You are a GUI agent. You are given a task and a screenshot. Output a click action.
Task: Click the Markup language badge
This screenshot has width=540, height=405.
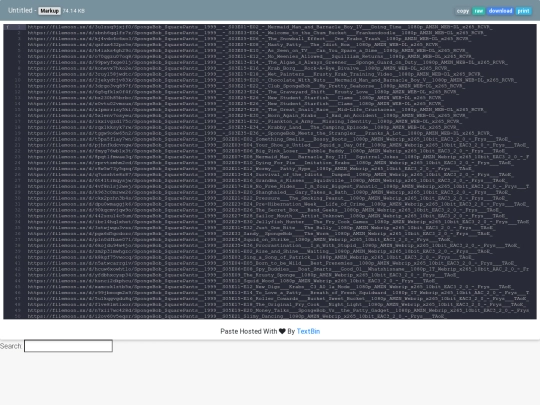tap(49, 11)
